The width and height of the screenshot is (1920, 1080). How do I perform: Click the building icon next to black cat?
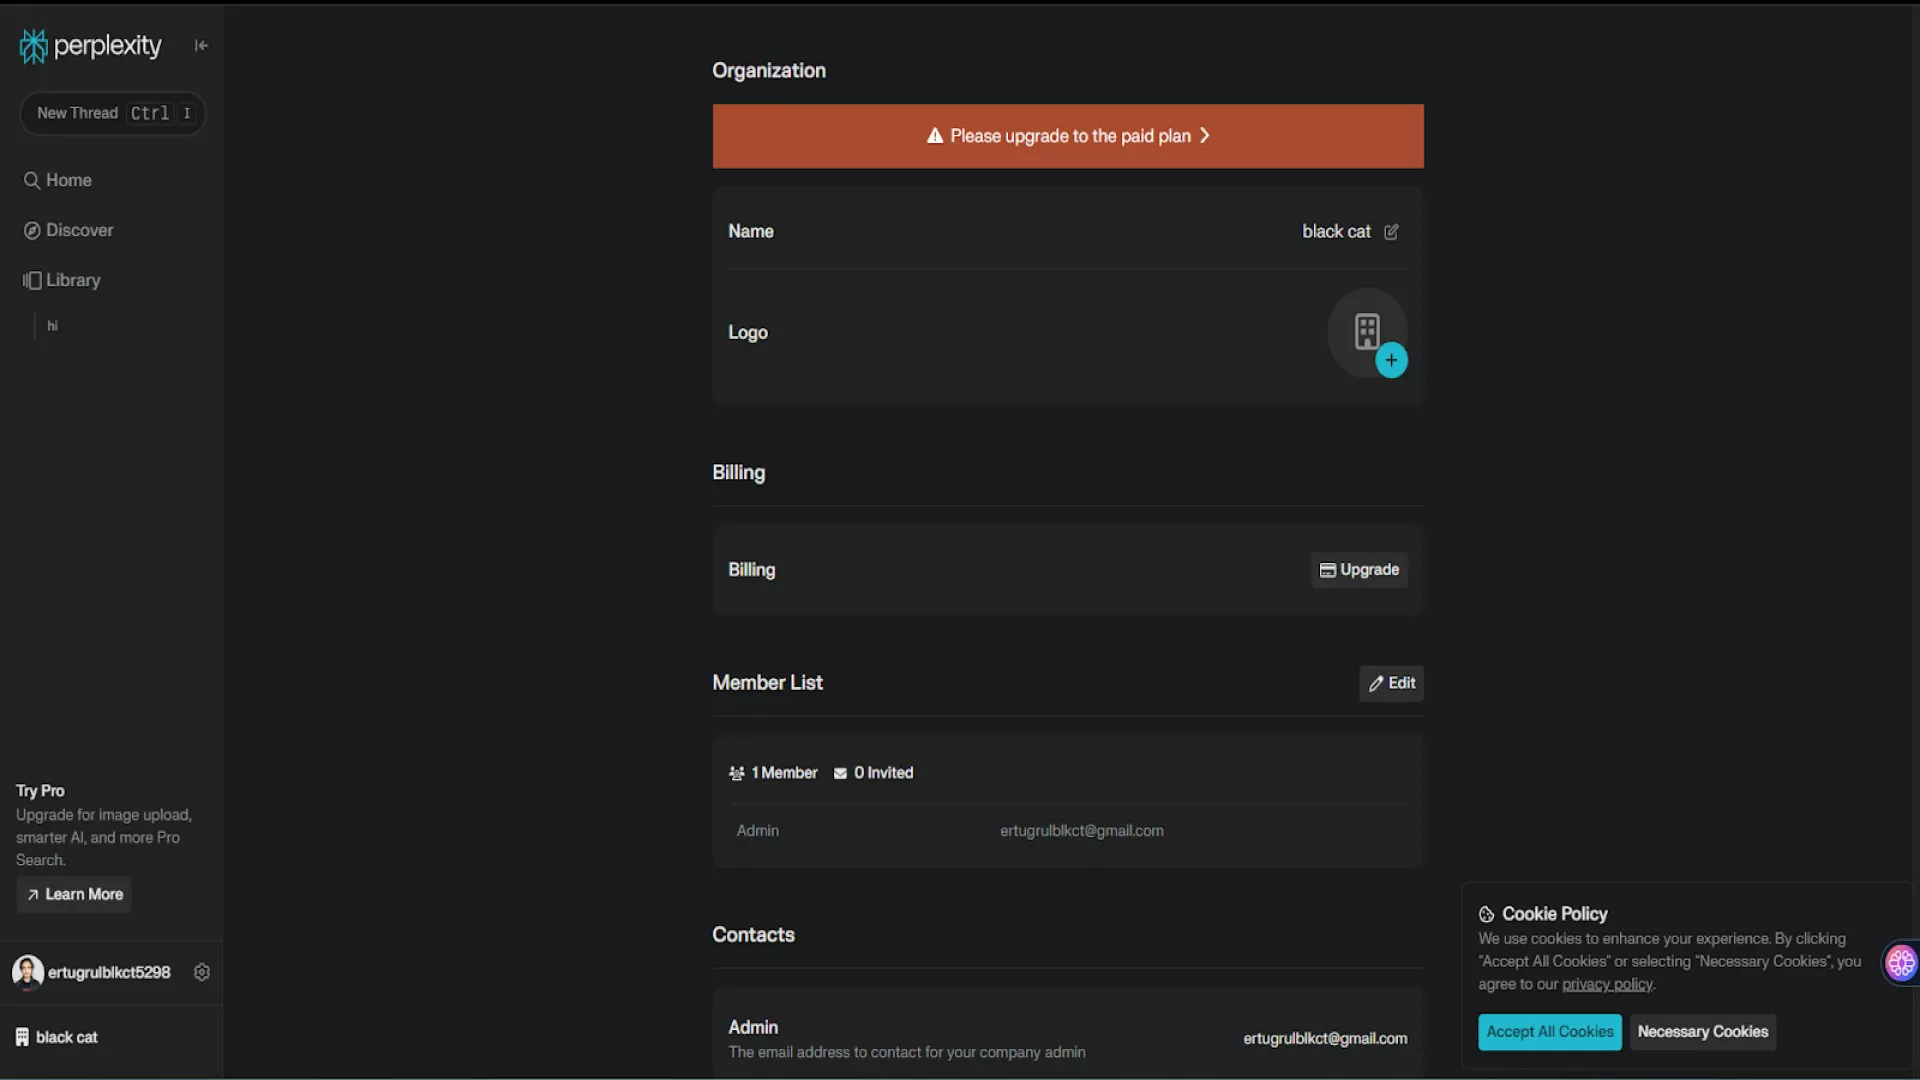pyautogui.click(x=22, y=1037)
